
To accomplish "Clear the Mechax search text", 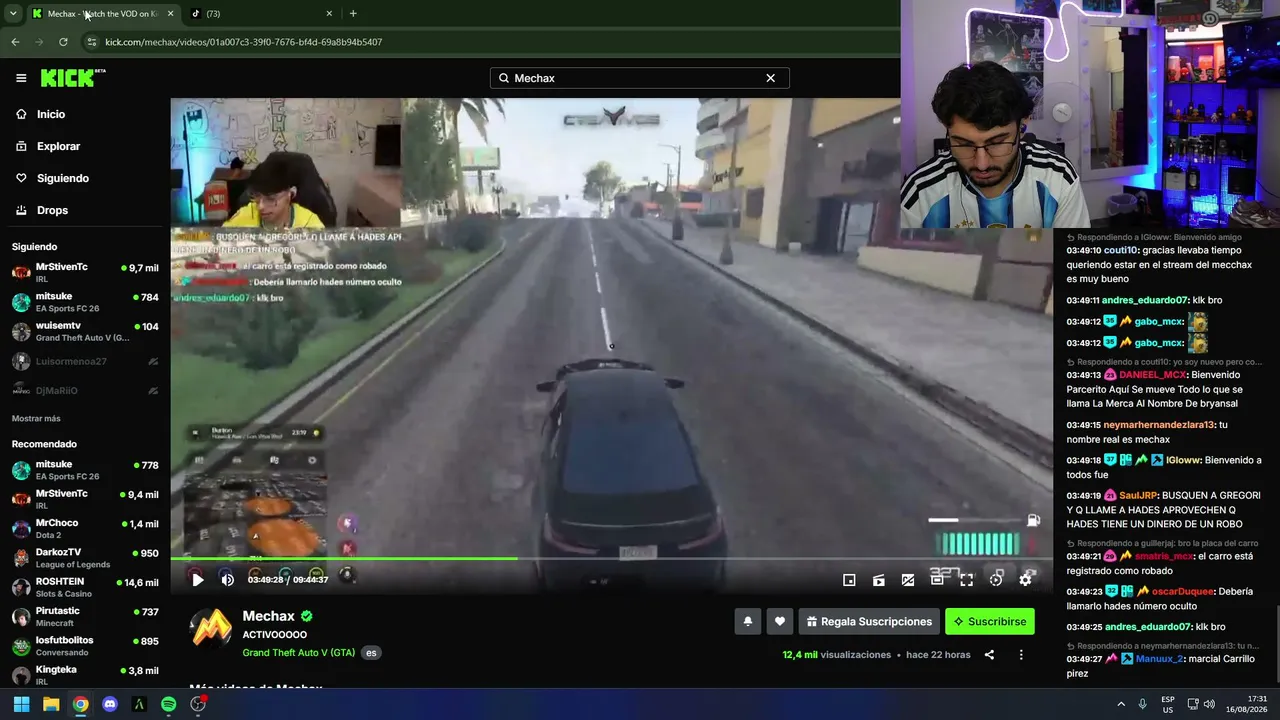I will [x=770, y=78].
